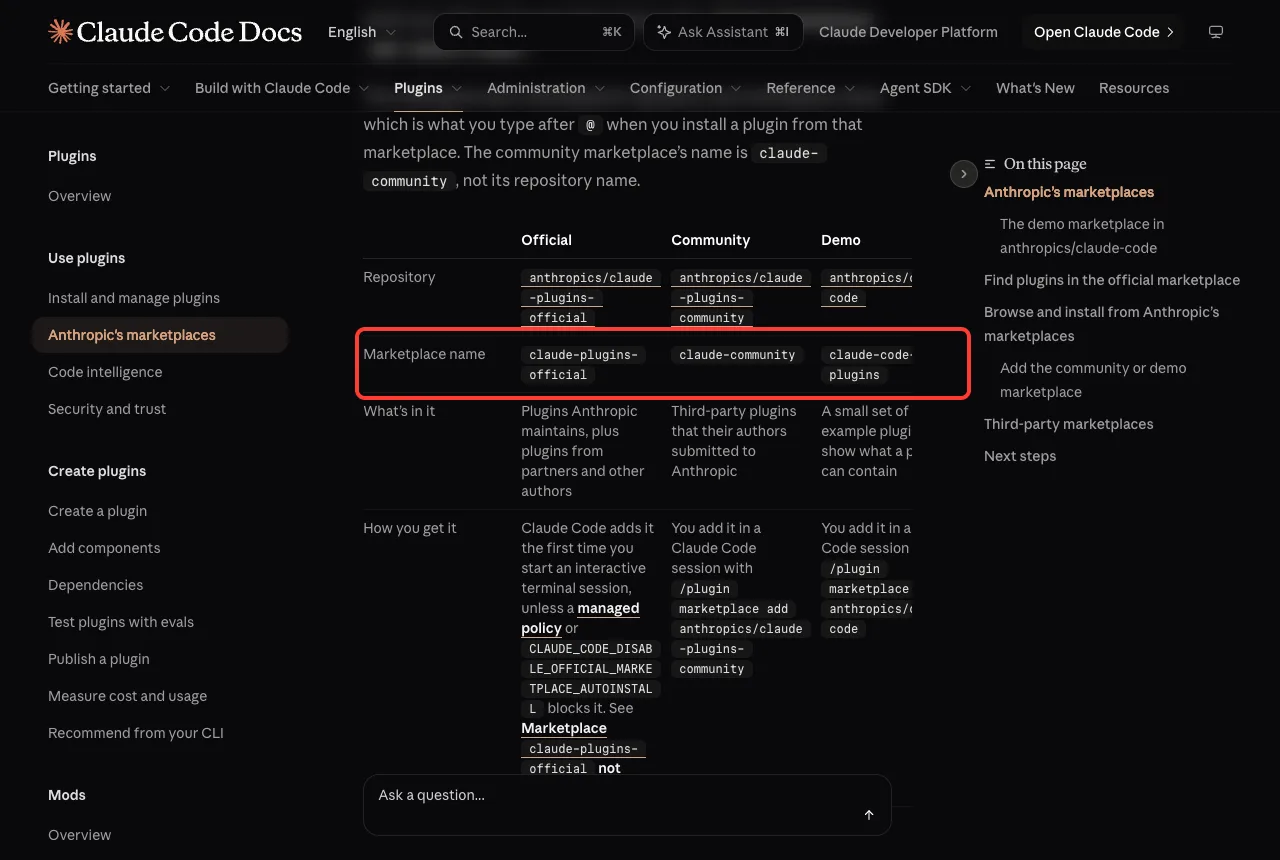Open the Add components page
Screen dimensions: 1280x860
coord(104,548)
